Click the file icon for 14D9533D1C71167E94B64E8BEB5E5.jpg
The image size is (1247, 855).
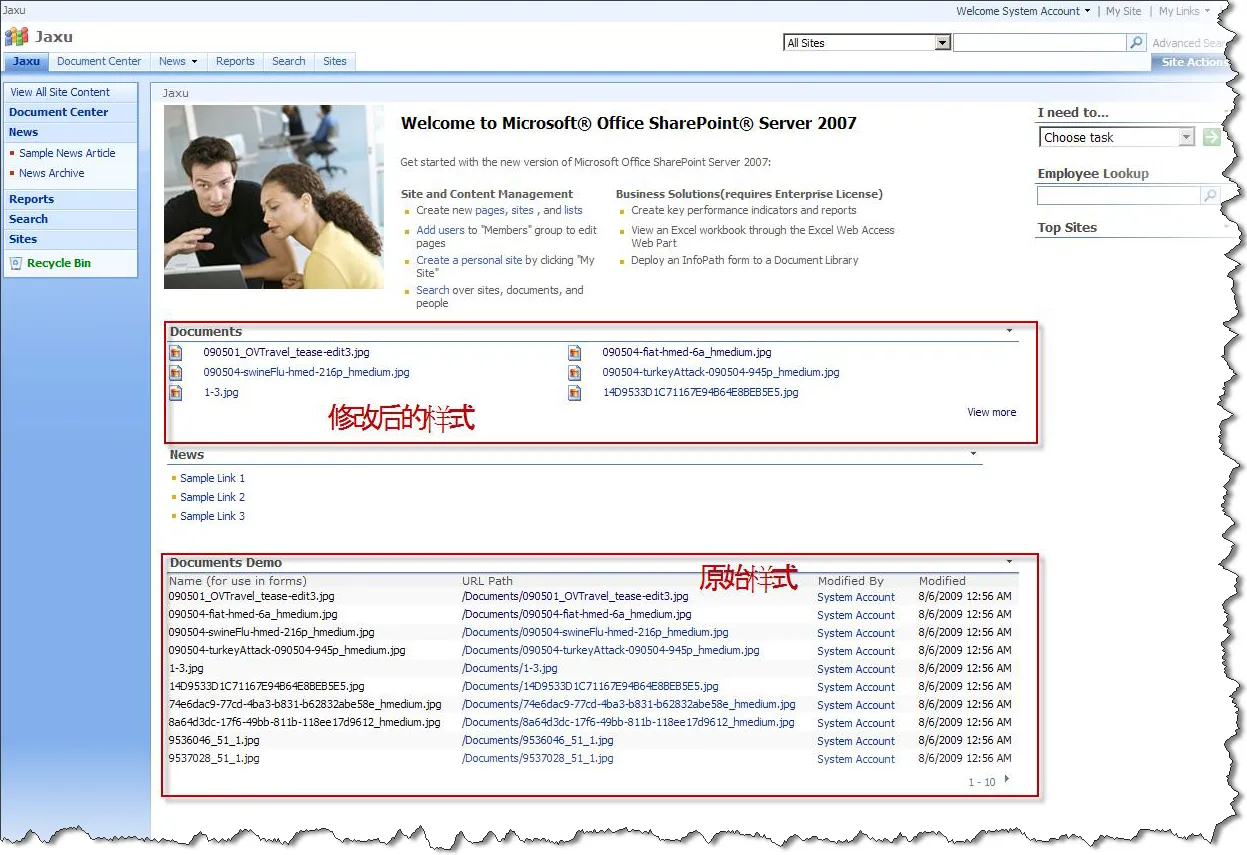coord(575,392)
